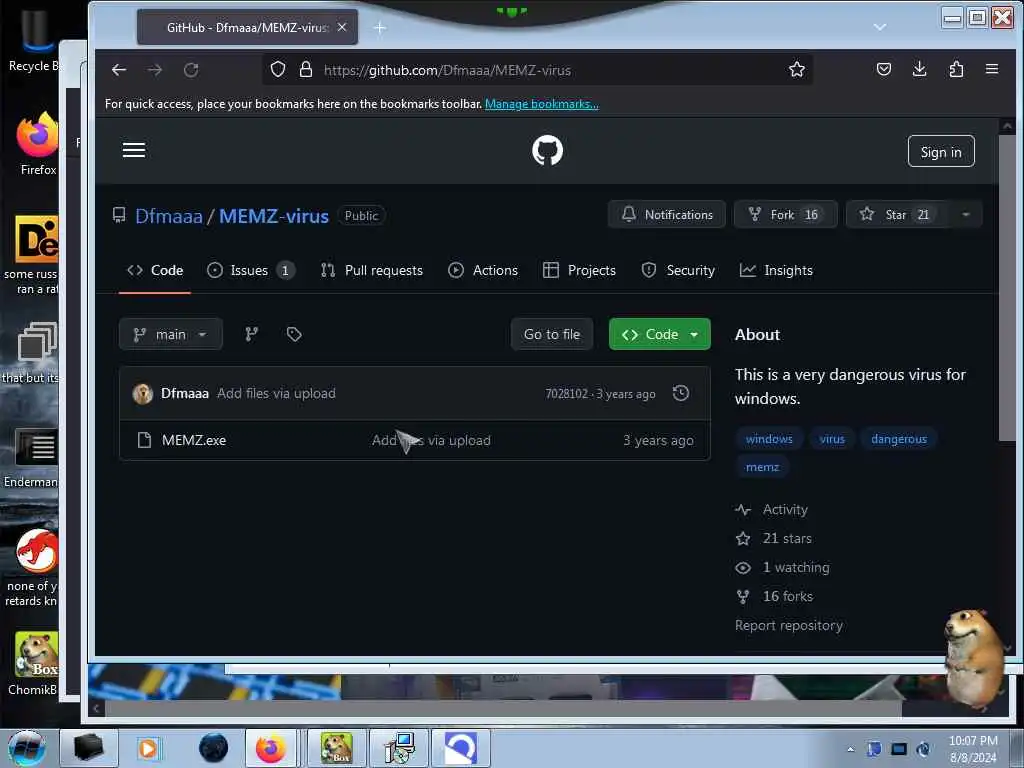This screenshot has height=768, width=1024.
Task: Click the taskbar clock showing 10:07 PM
Action: click(973, 748)
